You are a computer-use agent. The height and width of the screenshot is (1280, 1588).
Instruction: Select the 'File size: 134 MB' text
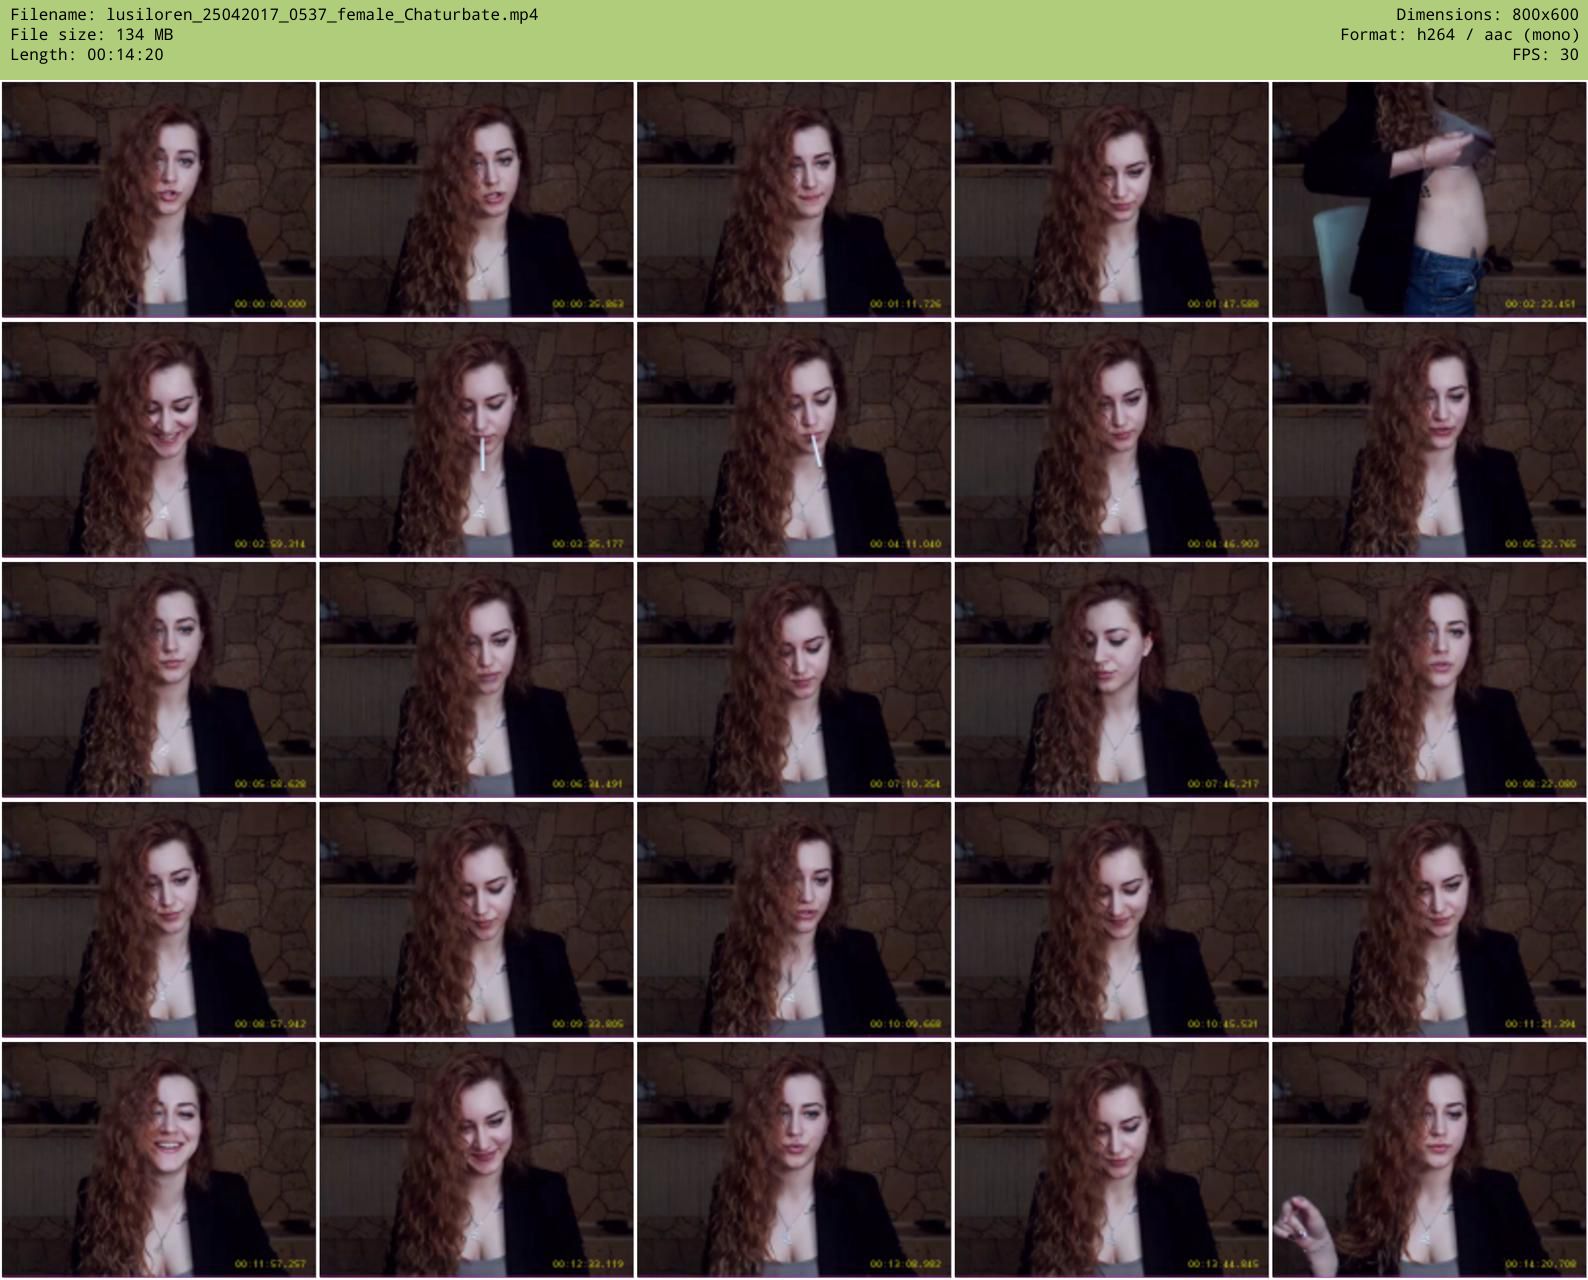tap(92, 35)
